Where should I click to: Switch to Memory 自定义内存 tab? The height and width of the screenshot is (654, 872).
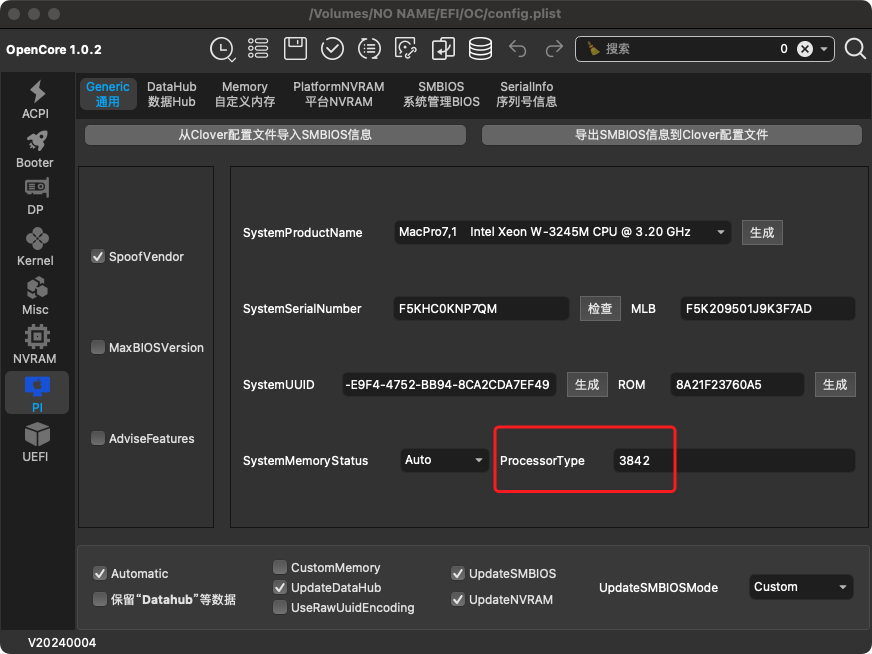245,94
